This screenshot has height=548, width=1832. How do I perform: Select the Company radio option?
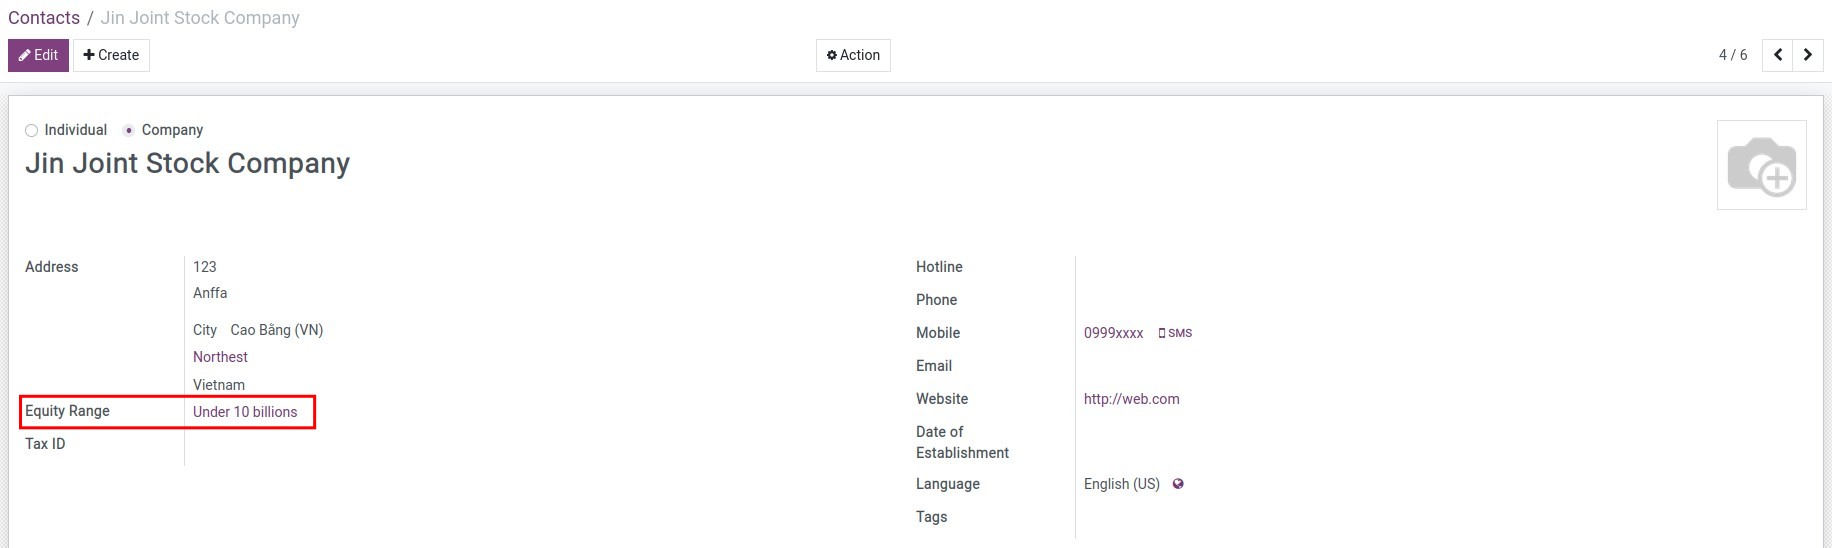click(x=129, y=130)
